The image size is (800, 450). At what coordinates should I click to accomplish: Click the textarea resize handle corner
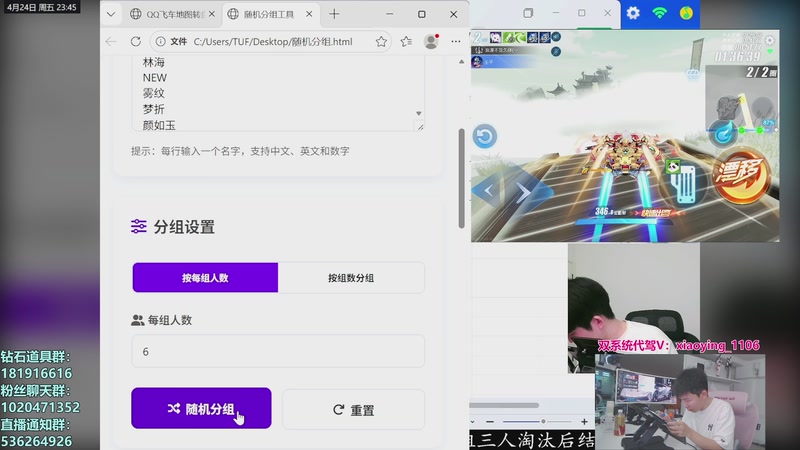420,127
